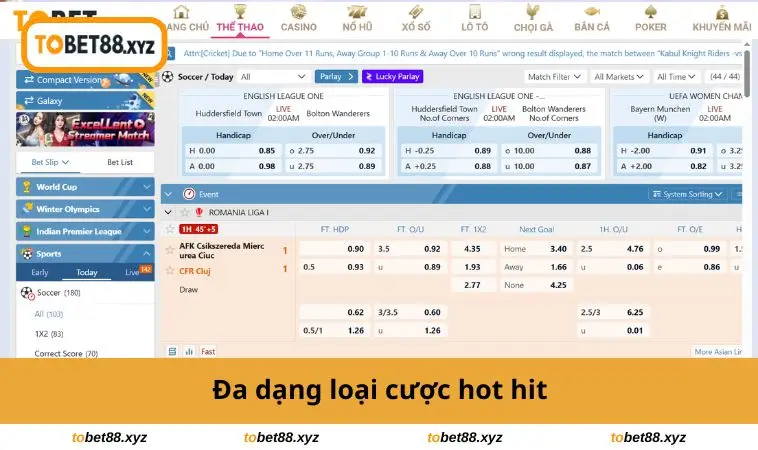This screenshot has width=758, height=450.
Task: Click the Nổ Hũ 777 icon
Action: [357, 11]
